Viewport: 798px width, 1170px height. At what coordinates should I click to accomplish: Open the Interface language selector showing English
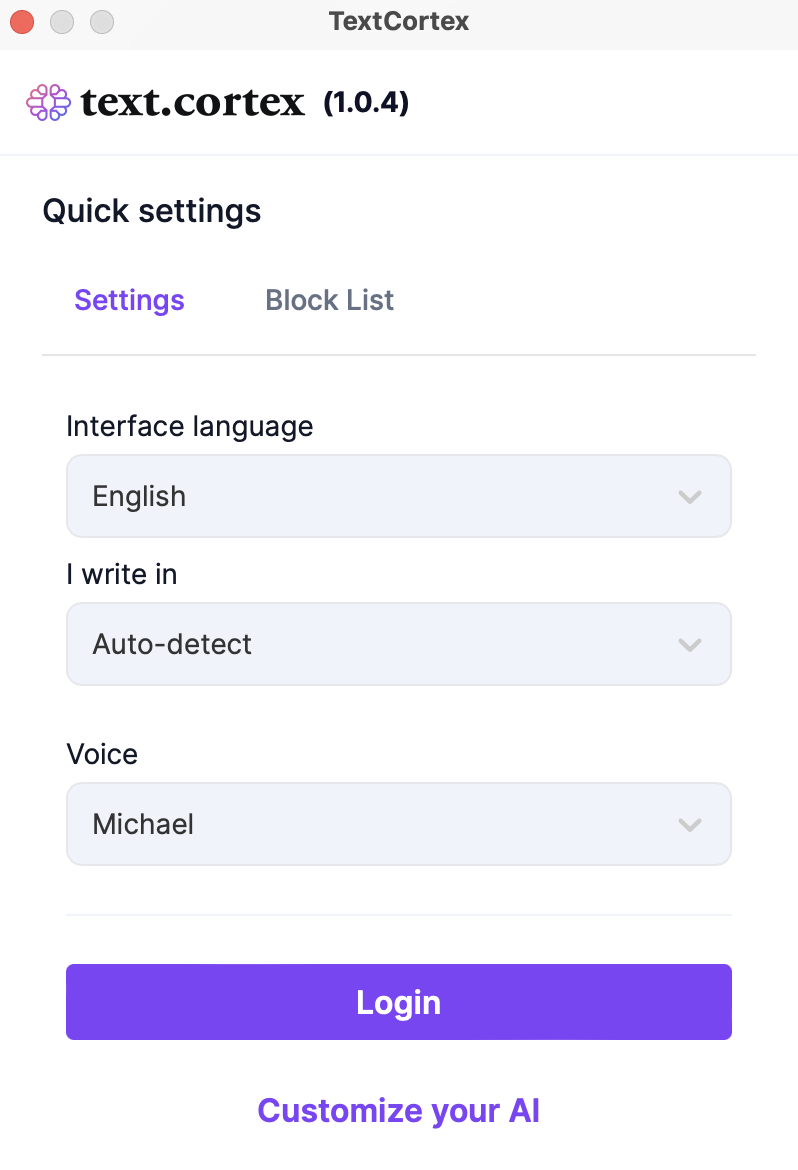coord(398,496)
